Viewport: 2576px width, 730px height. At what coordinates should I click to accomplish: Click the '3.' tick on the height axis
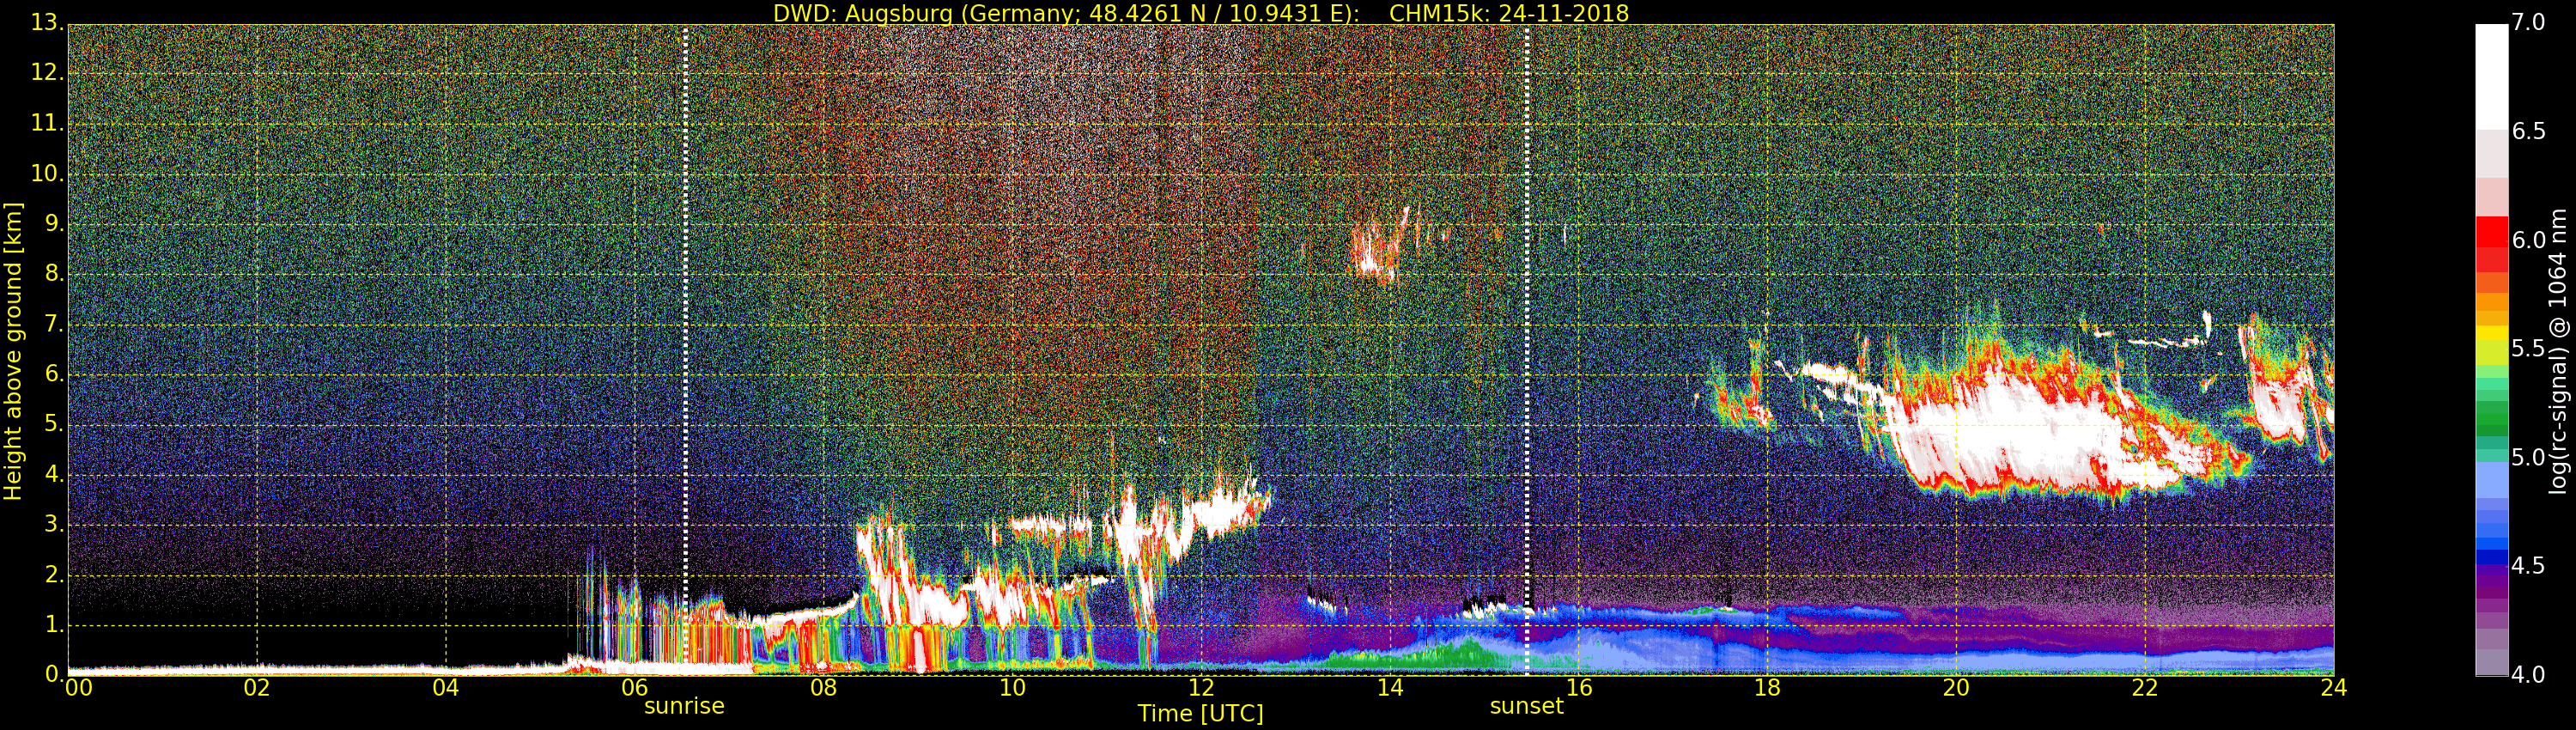[53, 524]
